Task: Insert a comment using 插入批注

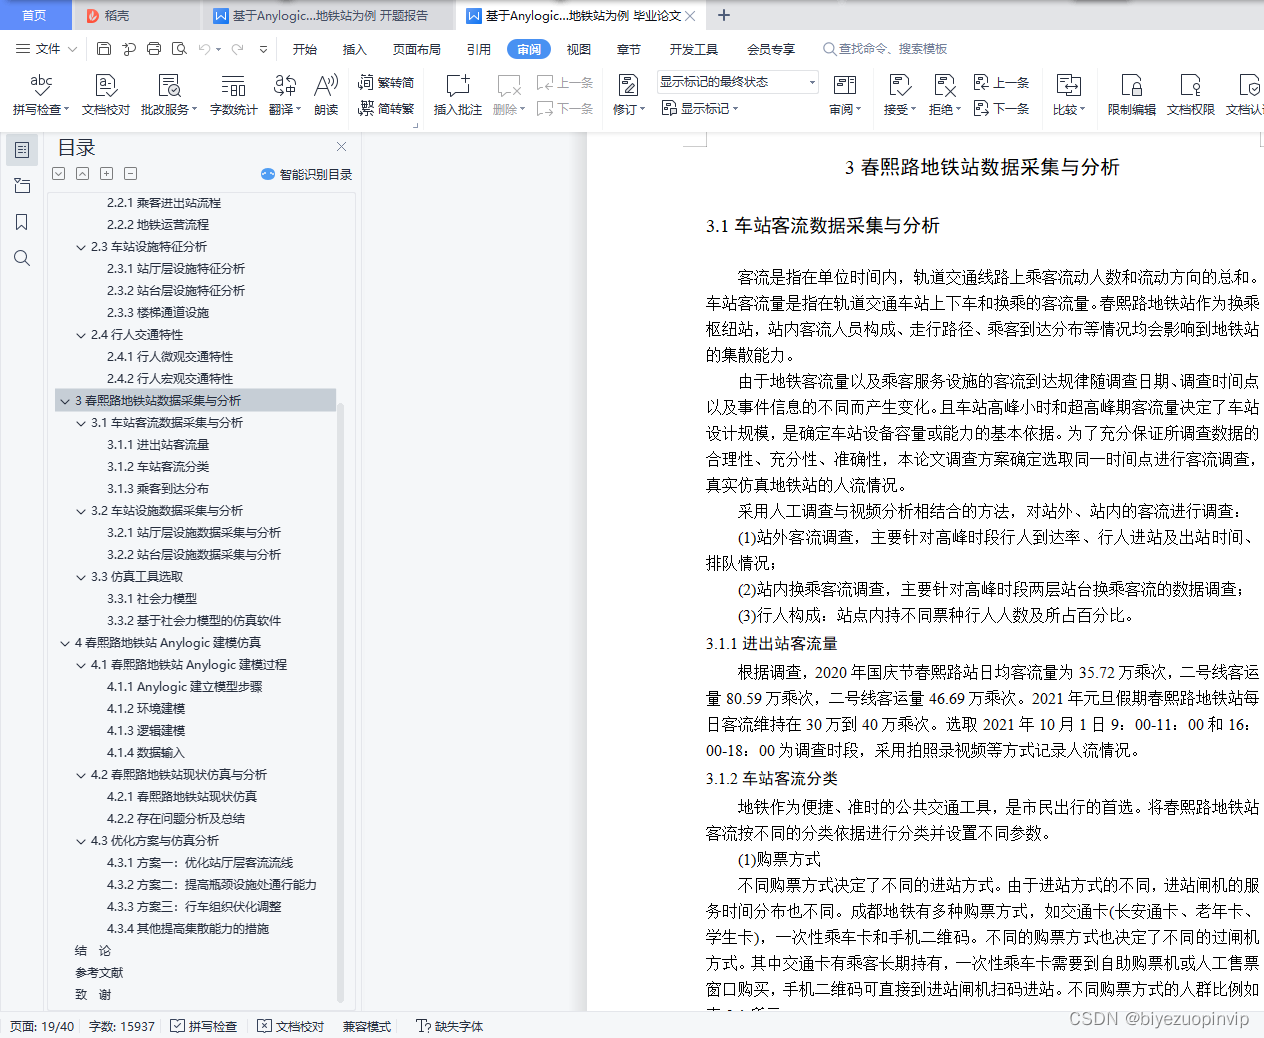Action: click(457, 95)
